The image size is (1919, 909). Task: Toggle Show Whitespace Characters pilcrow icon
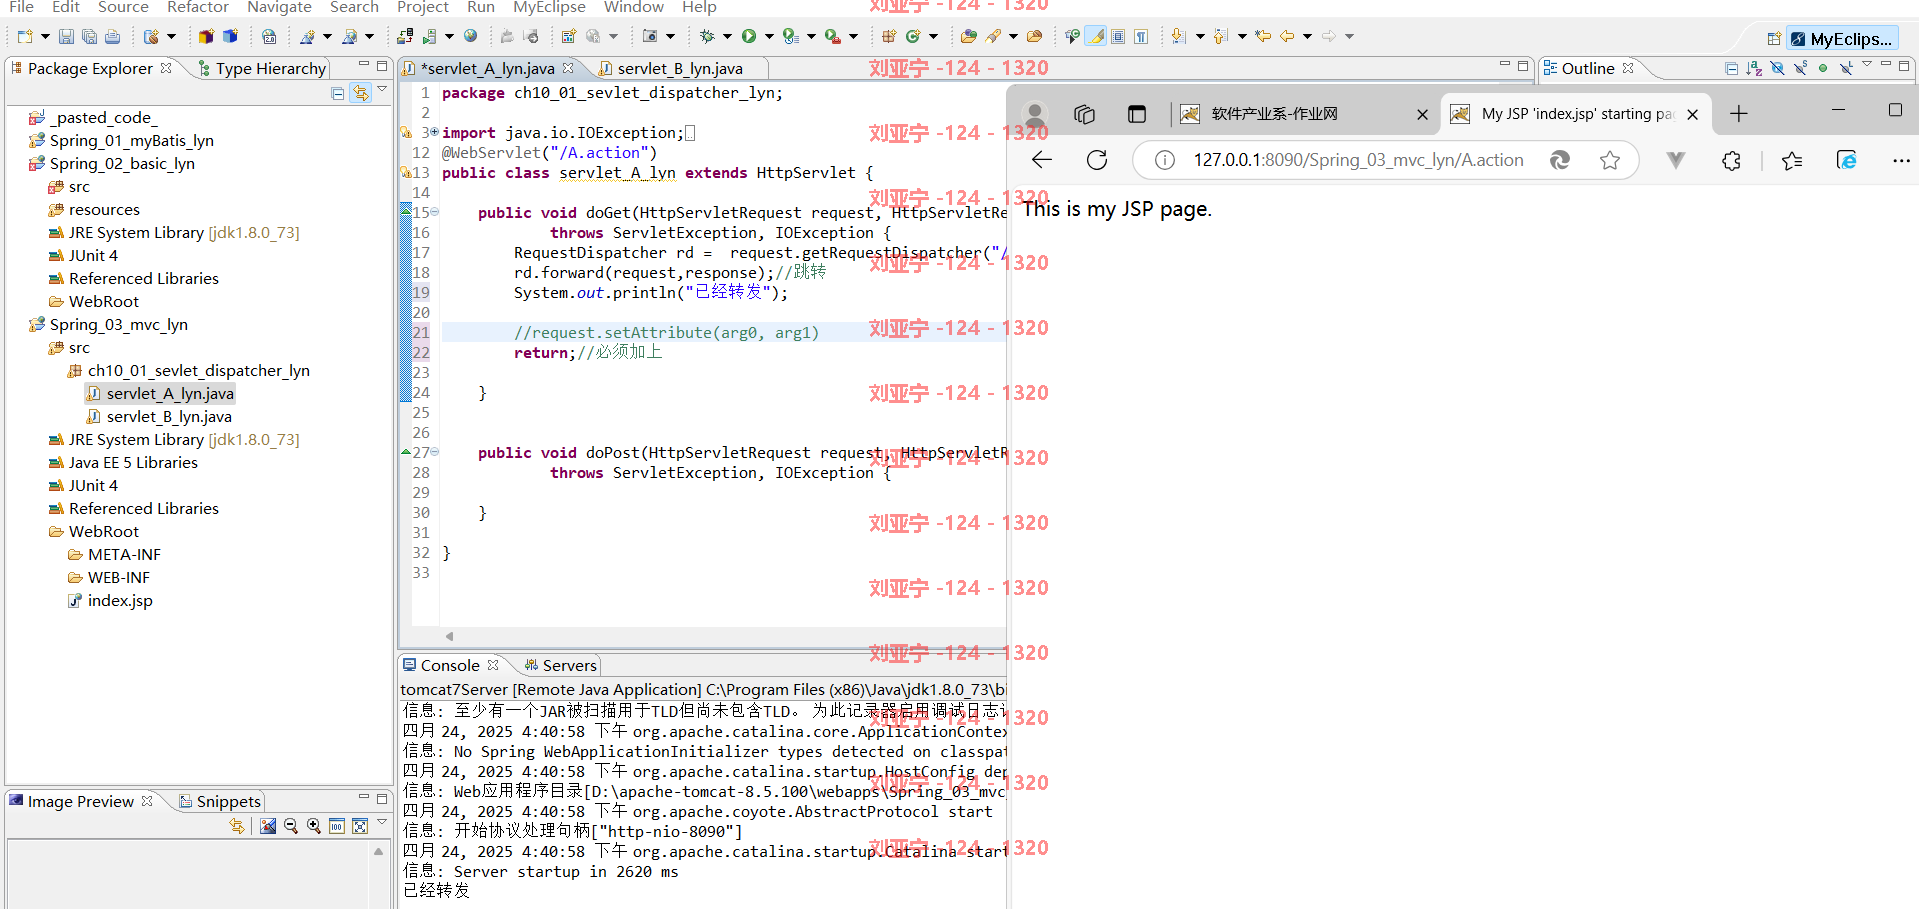click(1141, 37)
